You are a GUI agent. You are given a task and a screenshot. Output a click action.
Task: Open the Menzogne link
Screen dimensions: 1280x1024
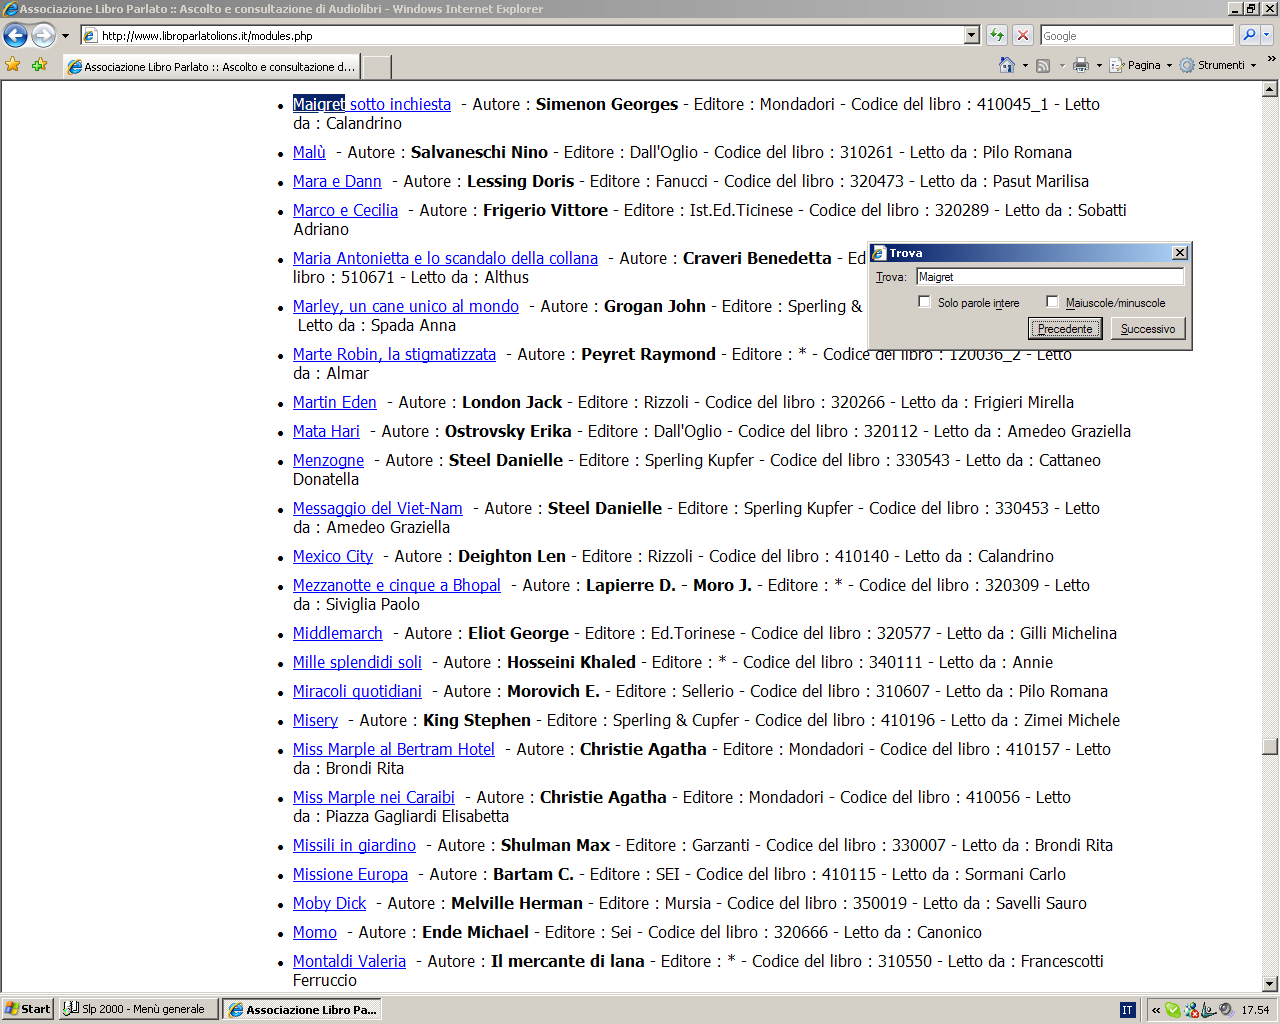tap(329, 460)
